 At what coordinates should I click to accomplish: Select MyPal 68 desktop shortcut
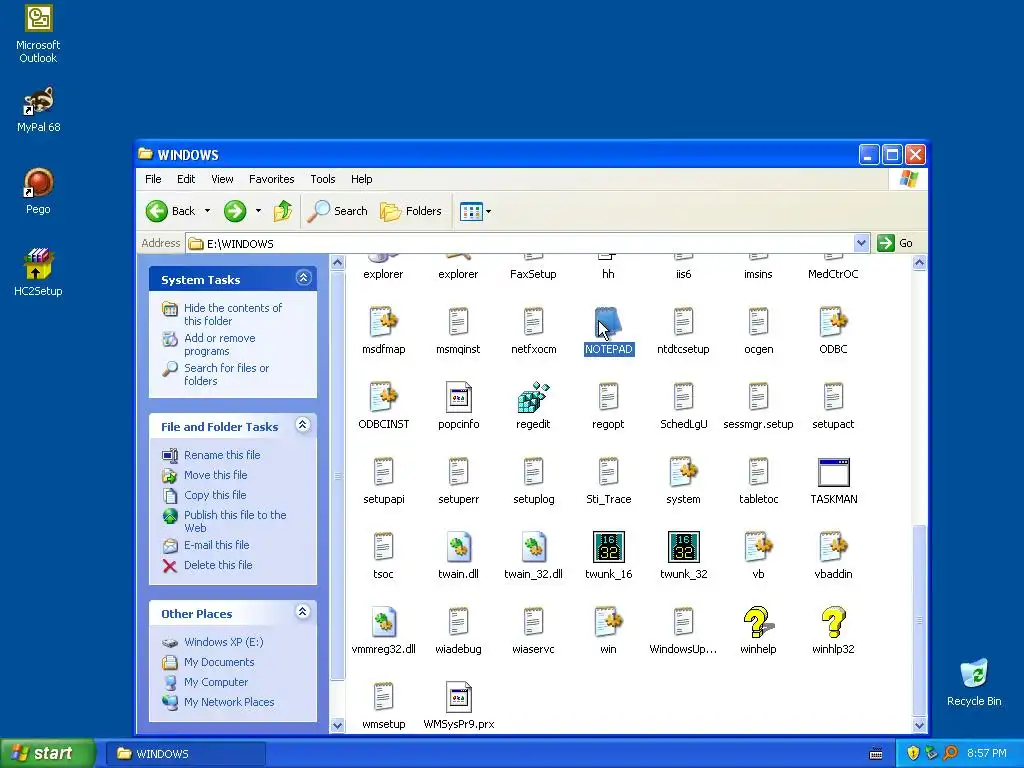pyautogui.click(x=38, y=101)
